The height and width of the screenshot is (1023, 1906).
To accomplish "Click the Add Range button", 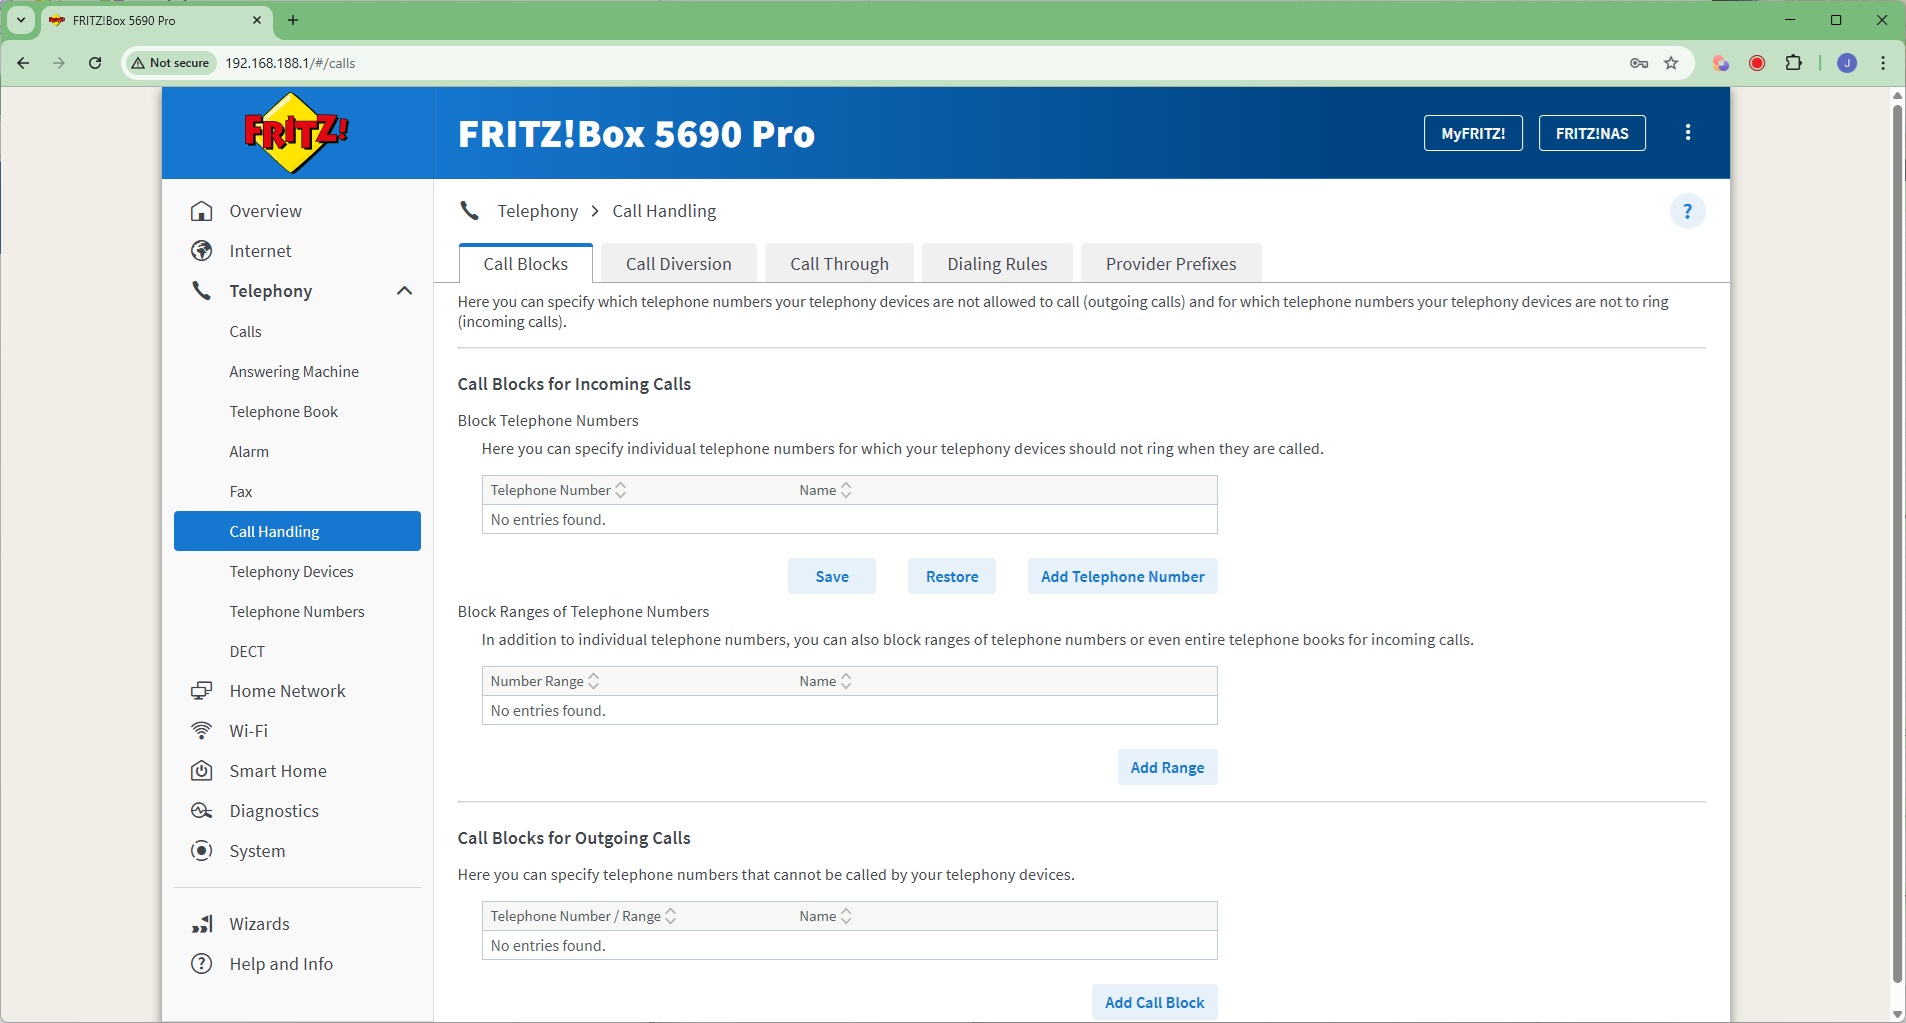I will pos(1167,767).
